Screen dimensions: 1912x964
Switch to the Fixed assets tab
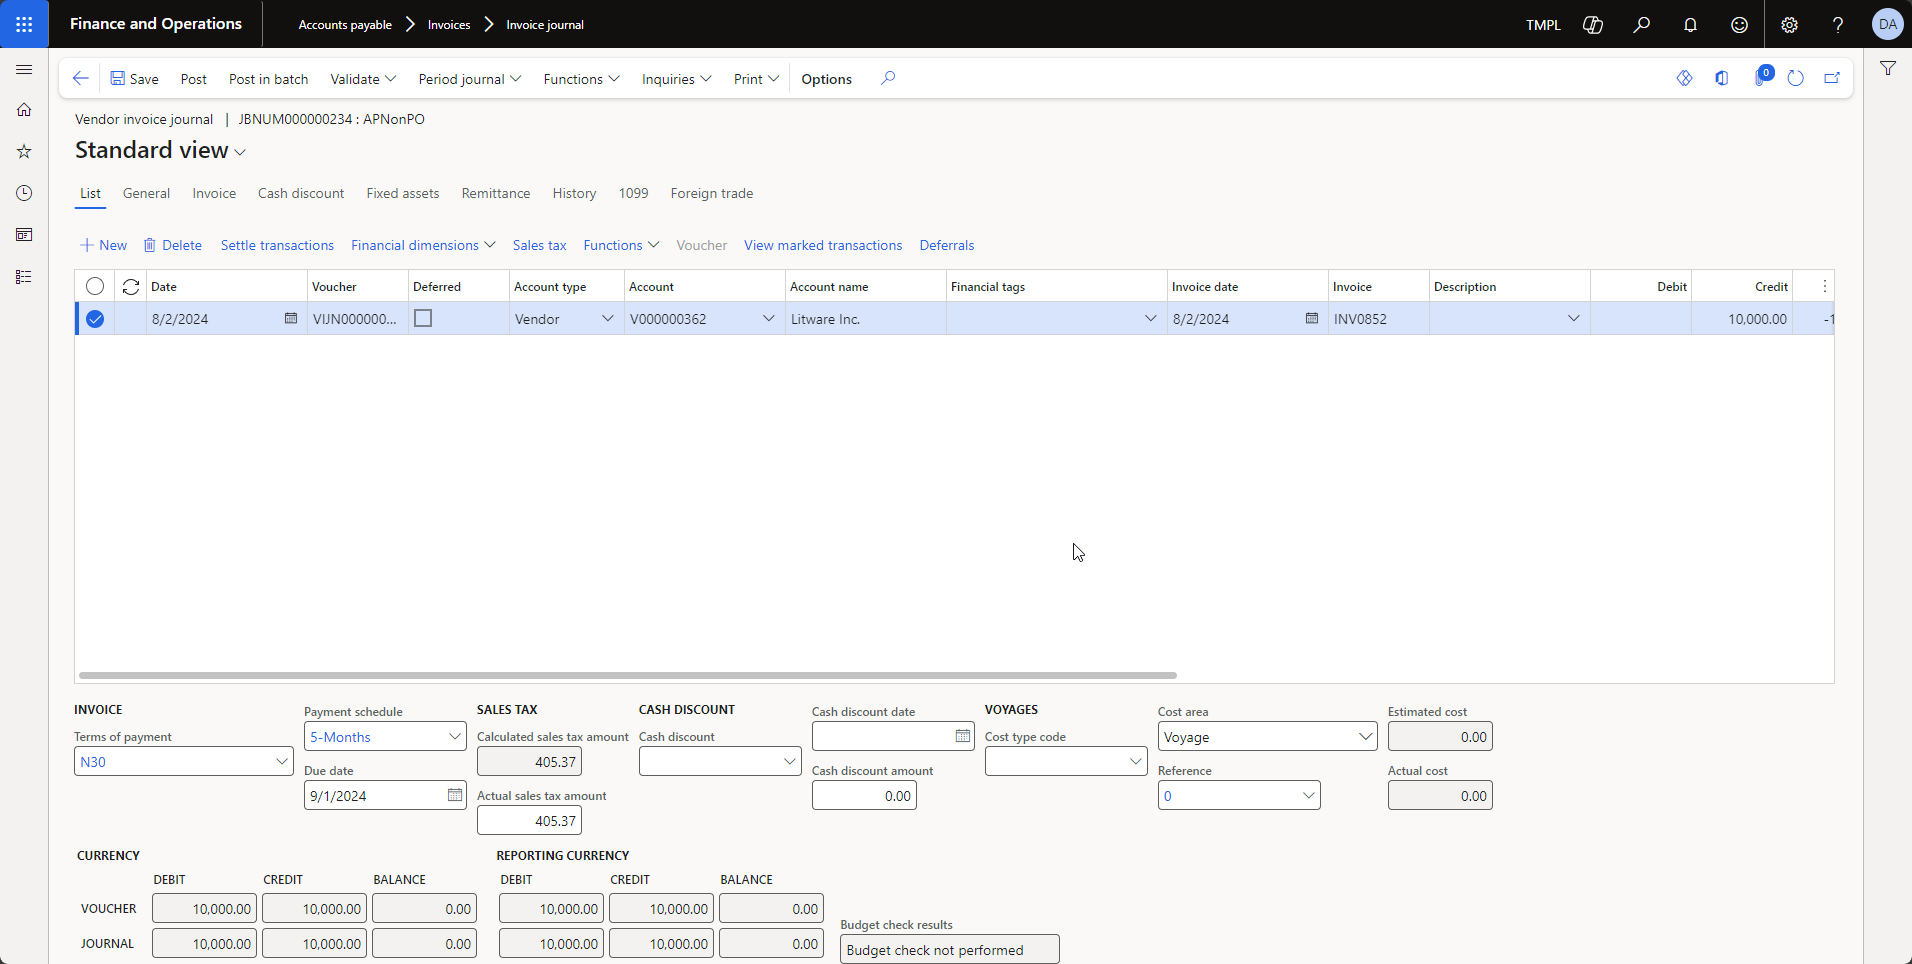[x=403, y=193]
